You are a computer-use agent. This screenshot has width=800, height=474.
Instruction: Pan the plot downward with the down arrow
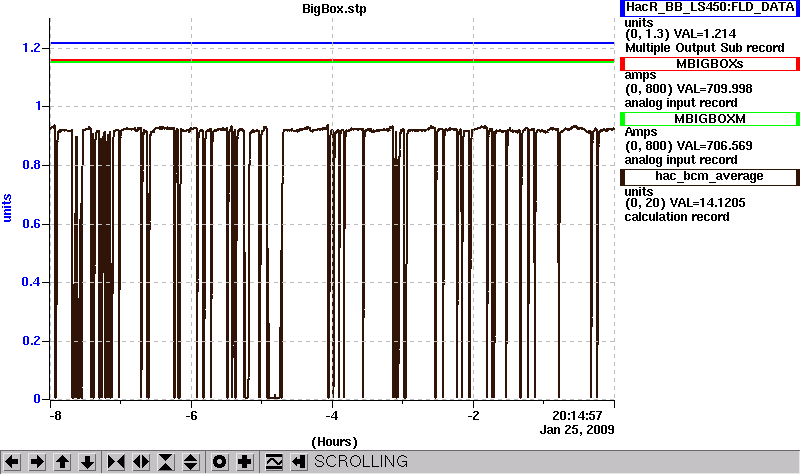coord(87,462)
